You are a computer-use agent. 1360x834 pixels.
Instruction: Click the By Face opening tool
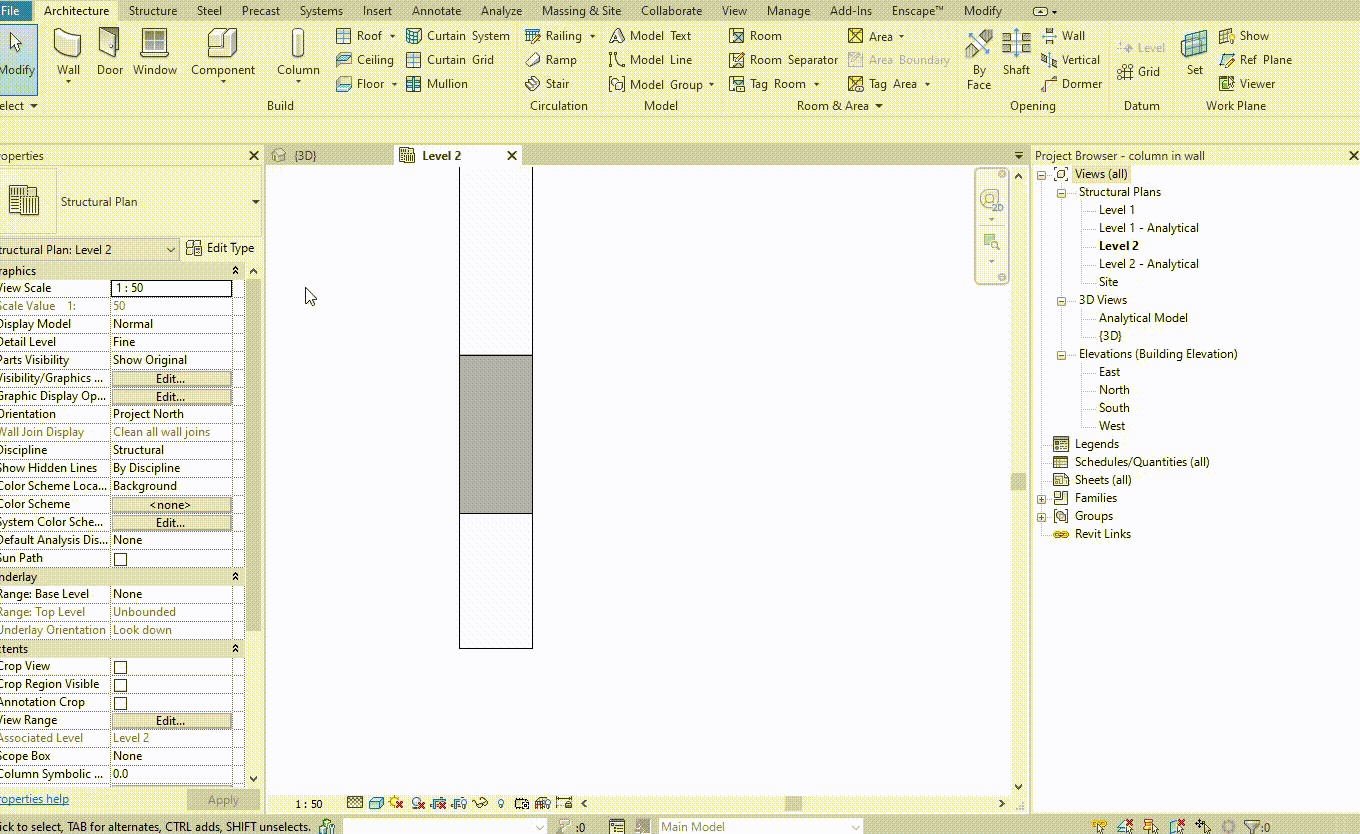point(979,59)
